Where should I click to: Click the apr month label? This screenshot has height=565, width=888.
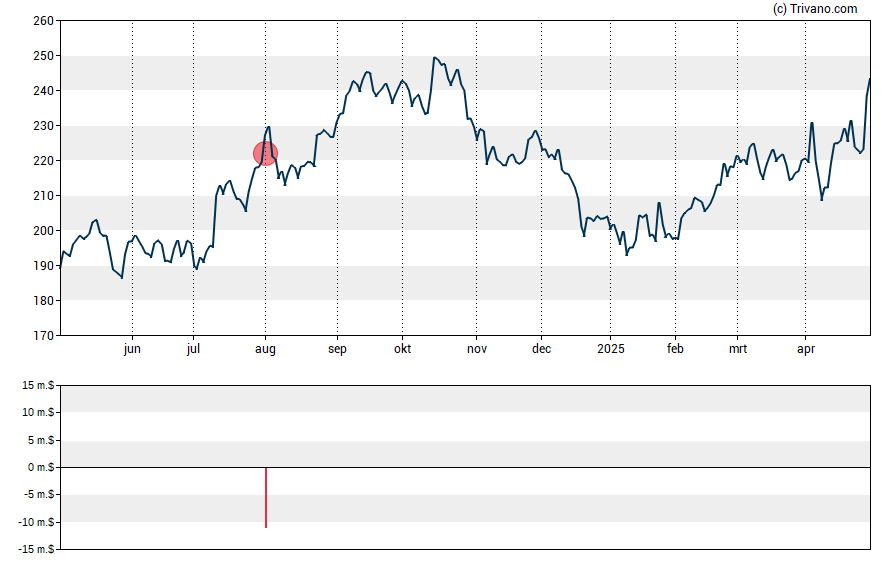(x=805, y=349)
